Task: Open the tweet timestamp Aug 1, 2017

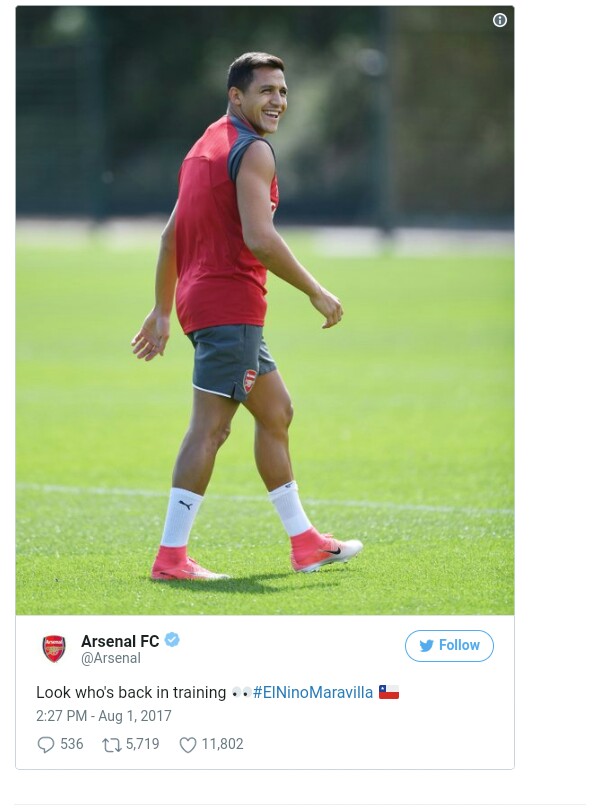Action: pyautogui.click(x=104, y=716)
